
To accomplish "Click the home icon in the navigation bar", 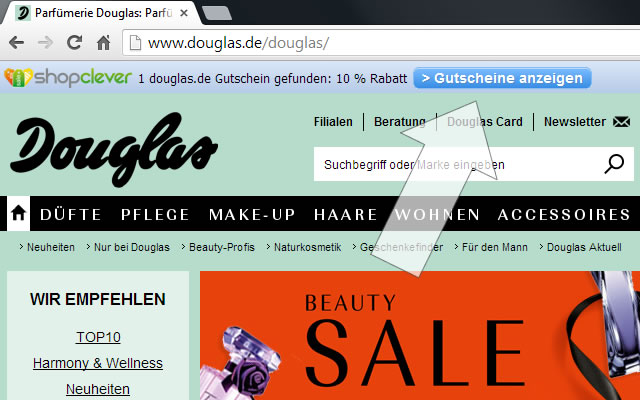I will (x=18, y=213).
